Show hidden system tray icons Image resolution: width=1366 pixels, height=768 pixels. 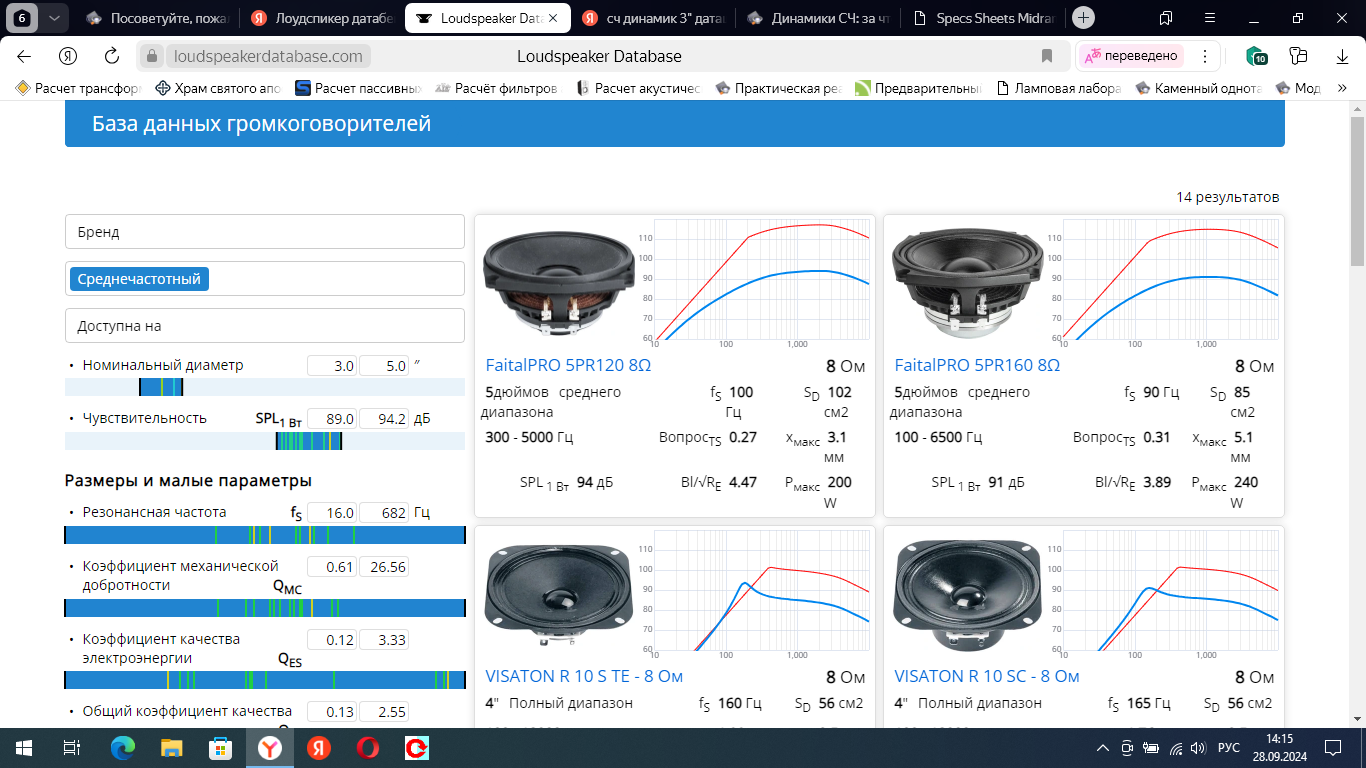[1103, 747]
